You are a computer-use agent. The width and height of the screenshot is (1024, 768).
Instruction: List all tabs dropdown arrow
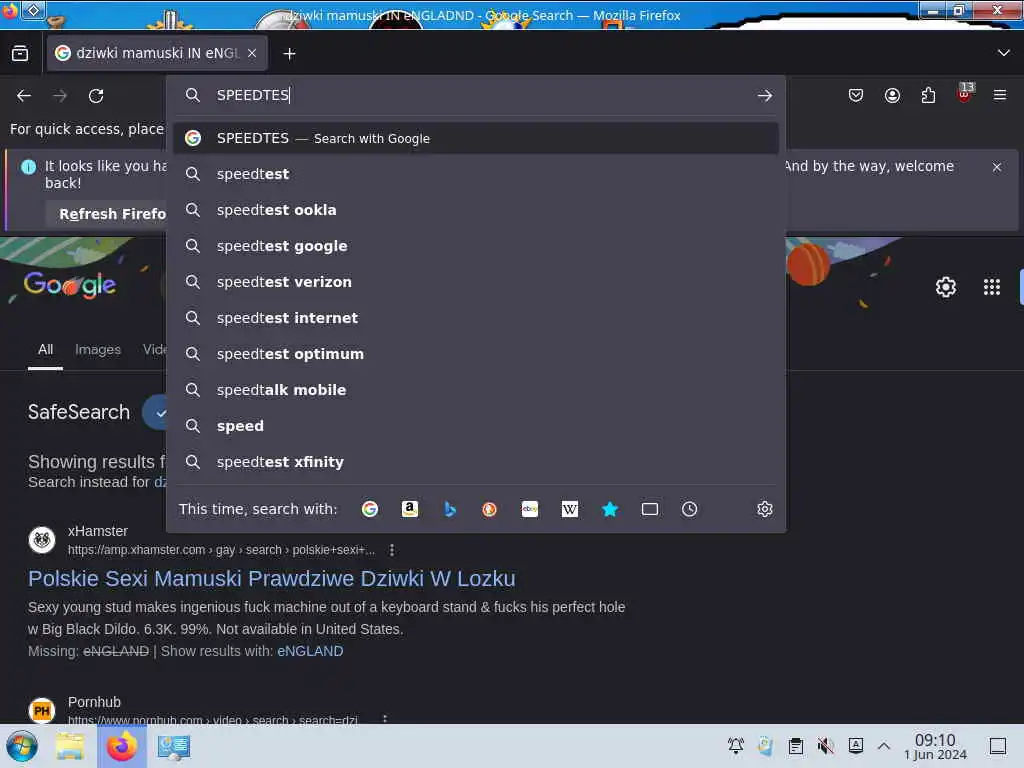coord(1003,53)
